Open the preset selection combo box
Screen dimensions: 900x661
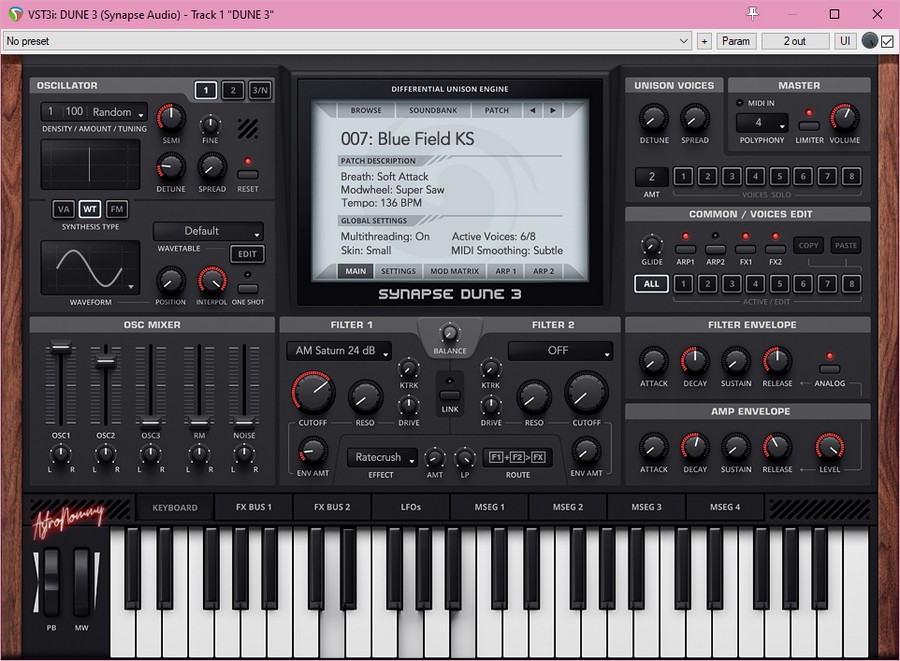point(347,41)
